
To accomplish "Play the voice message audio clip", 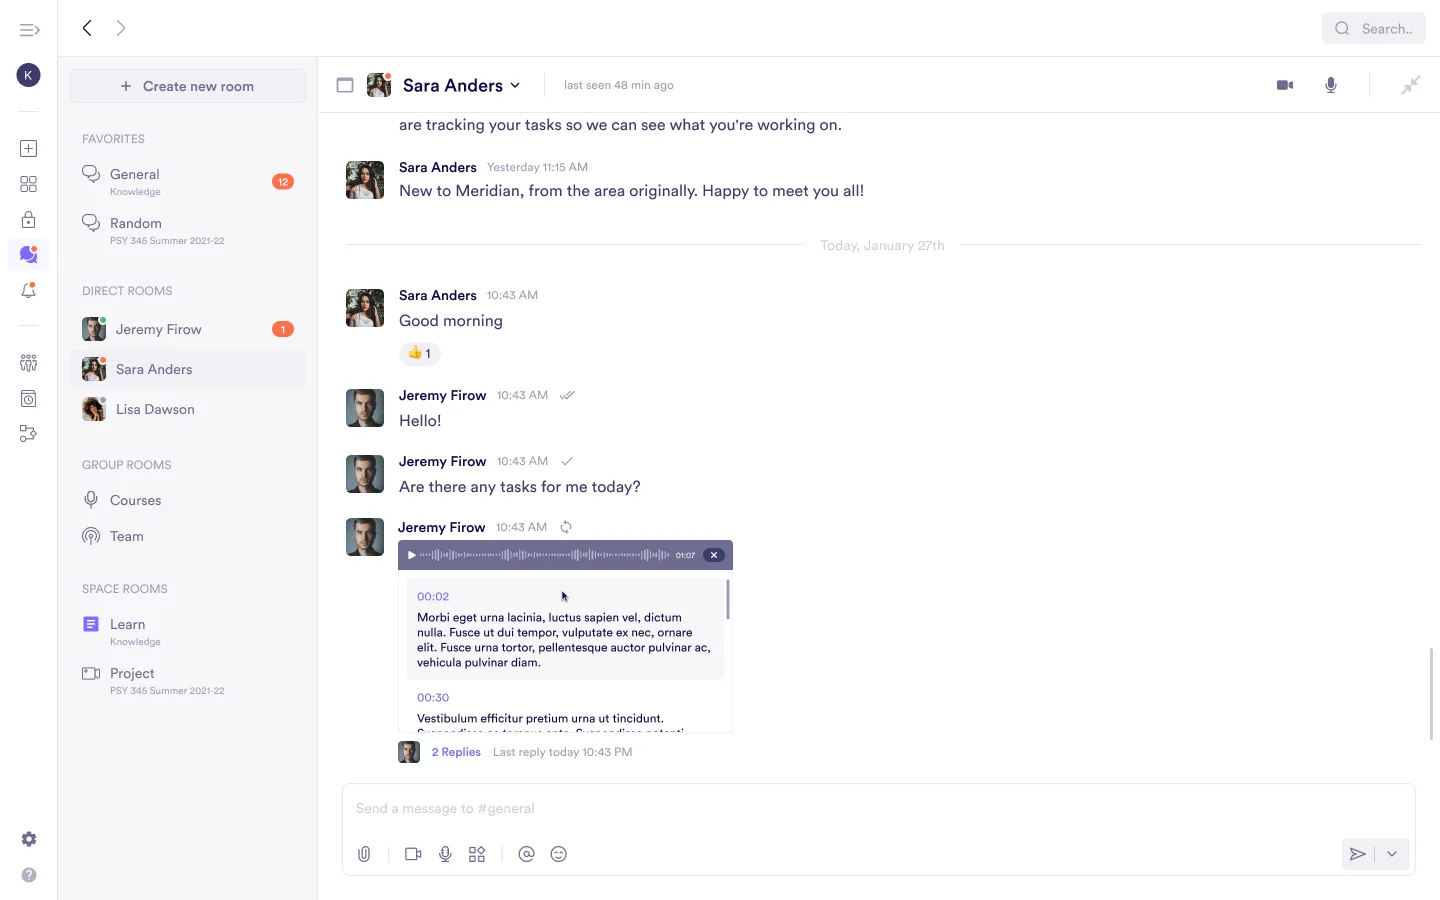I will (x=411, y=555).
